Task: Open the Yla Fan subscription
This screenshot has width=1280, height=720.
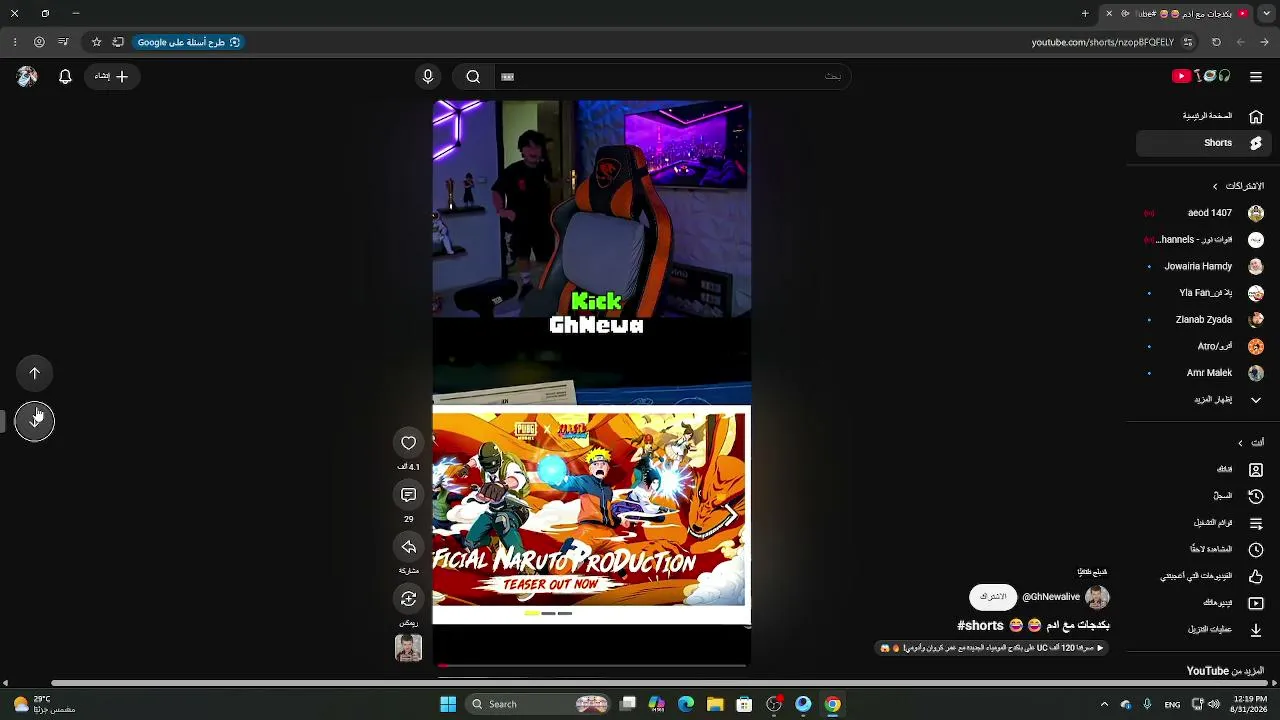Action: coord(1204,293)
